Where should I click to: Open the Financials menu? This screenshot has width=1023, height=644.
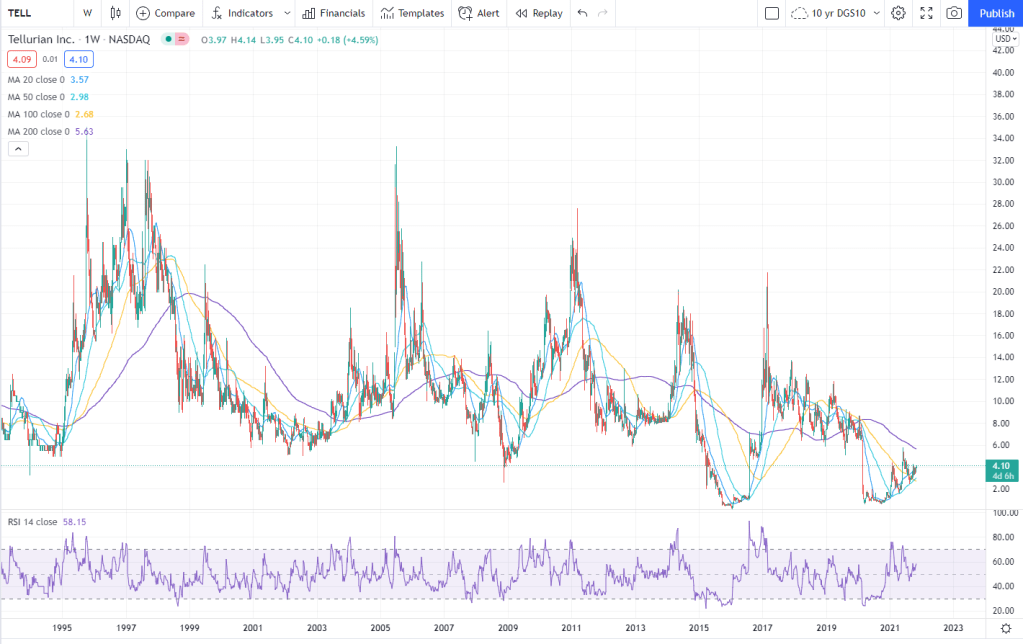pos(333,13)
